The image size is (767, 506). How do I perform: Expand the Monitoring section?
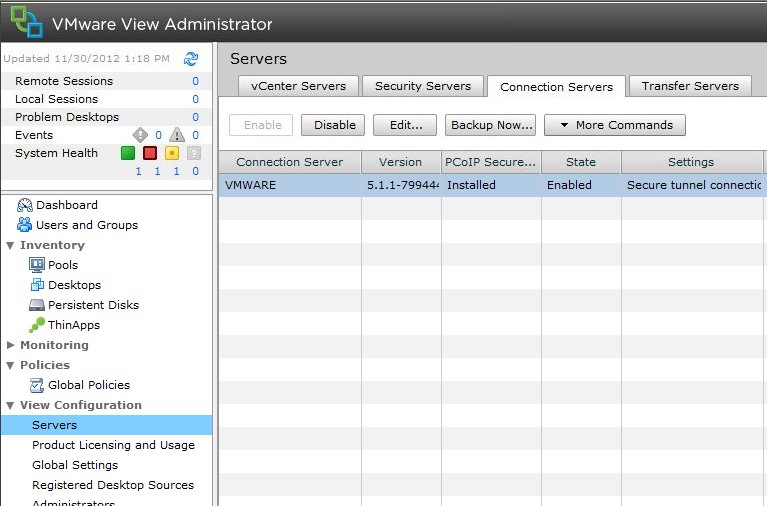coord(10,345)
